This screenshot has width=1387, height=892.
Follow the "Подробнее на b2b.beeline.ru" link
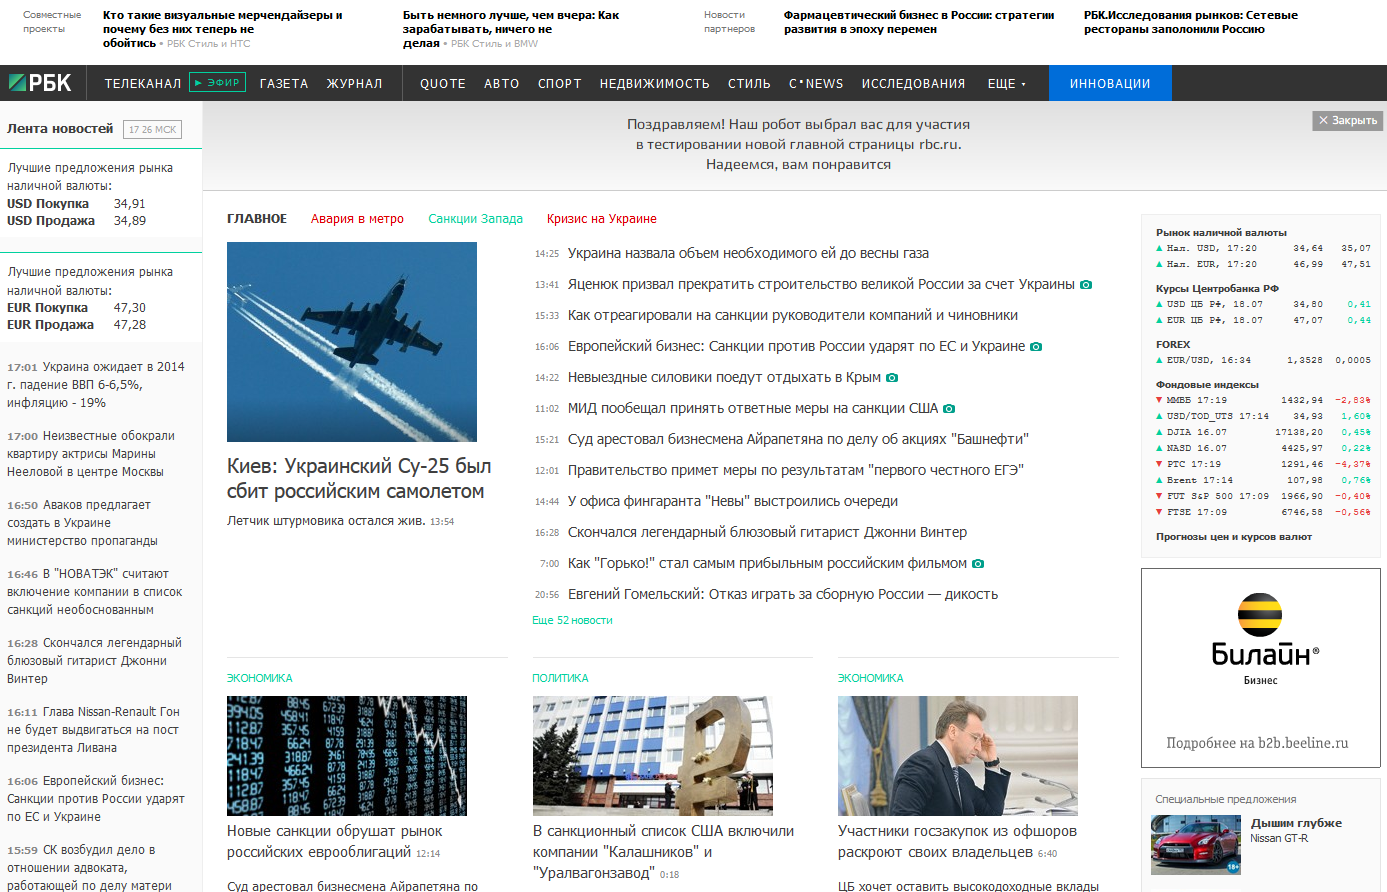[x=1260, y=743]
